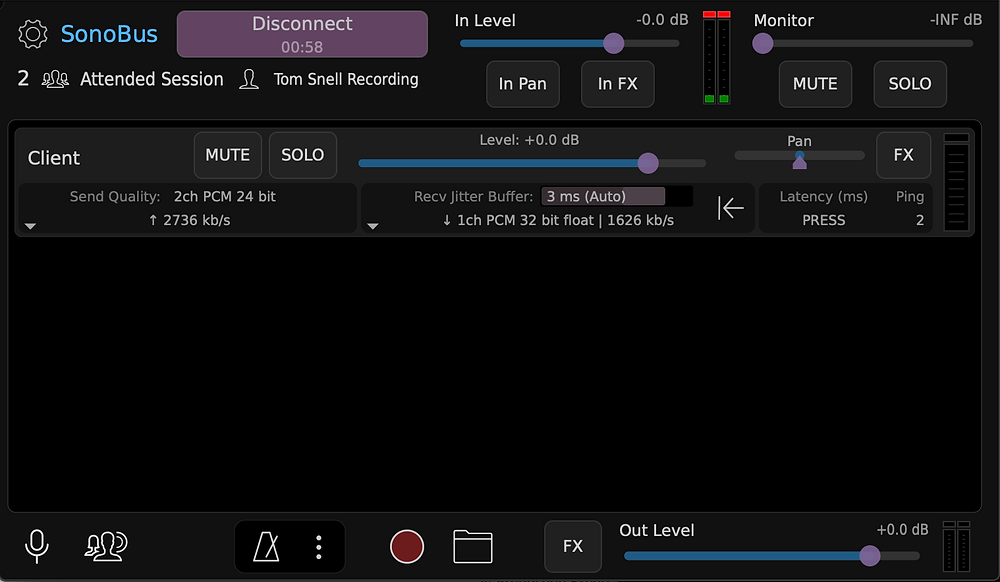The height and width of the screenshot is (582, 1000).
Task: Toggle the microphone input mute icon
Action: pyautogui.click(x=36, y=546)
